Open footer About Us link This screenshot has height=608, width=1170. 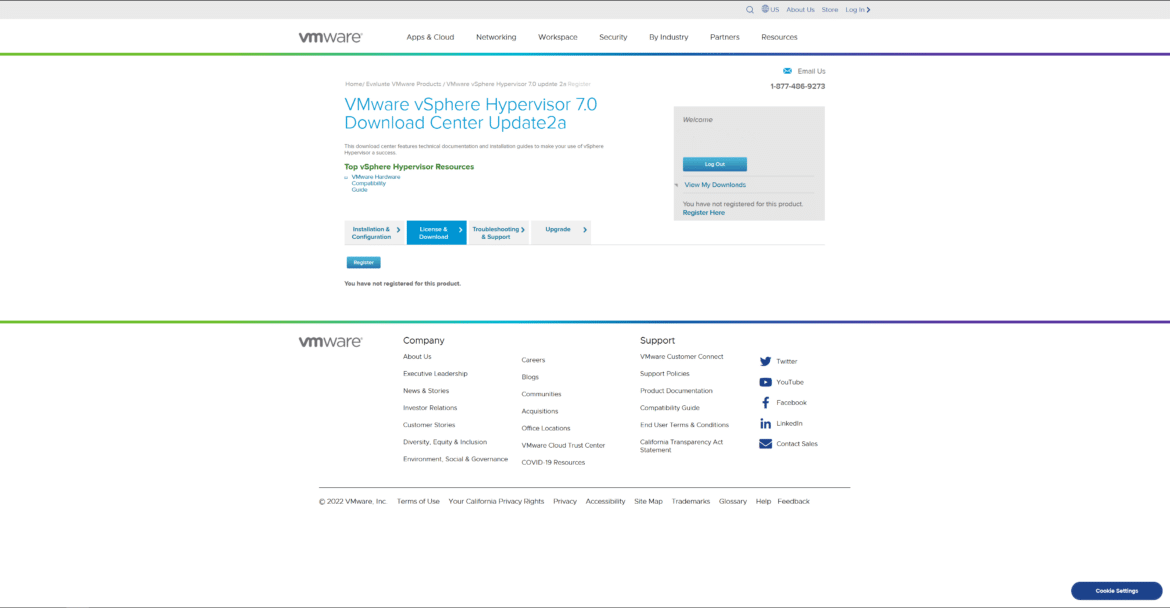click(417, 357)
